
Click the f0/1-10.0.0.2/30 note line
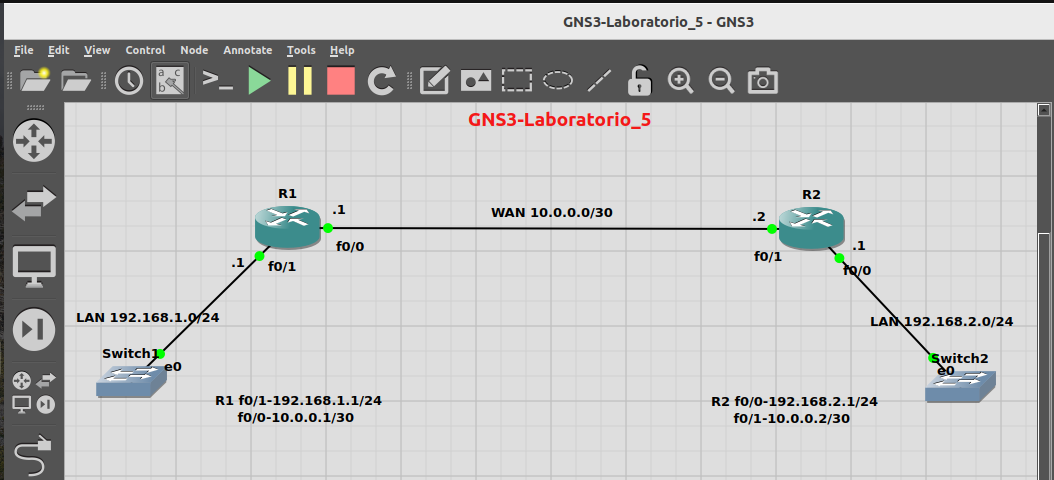[792, 418]
